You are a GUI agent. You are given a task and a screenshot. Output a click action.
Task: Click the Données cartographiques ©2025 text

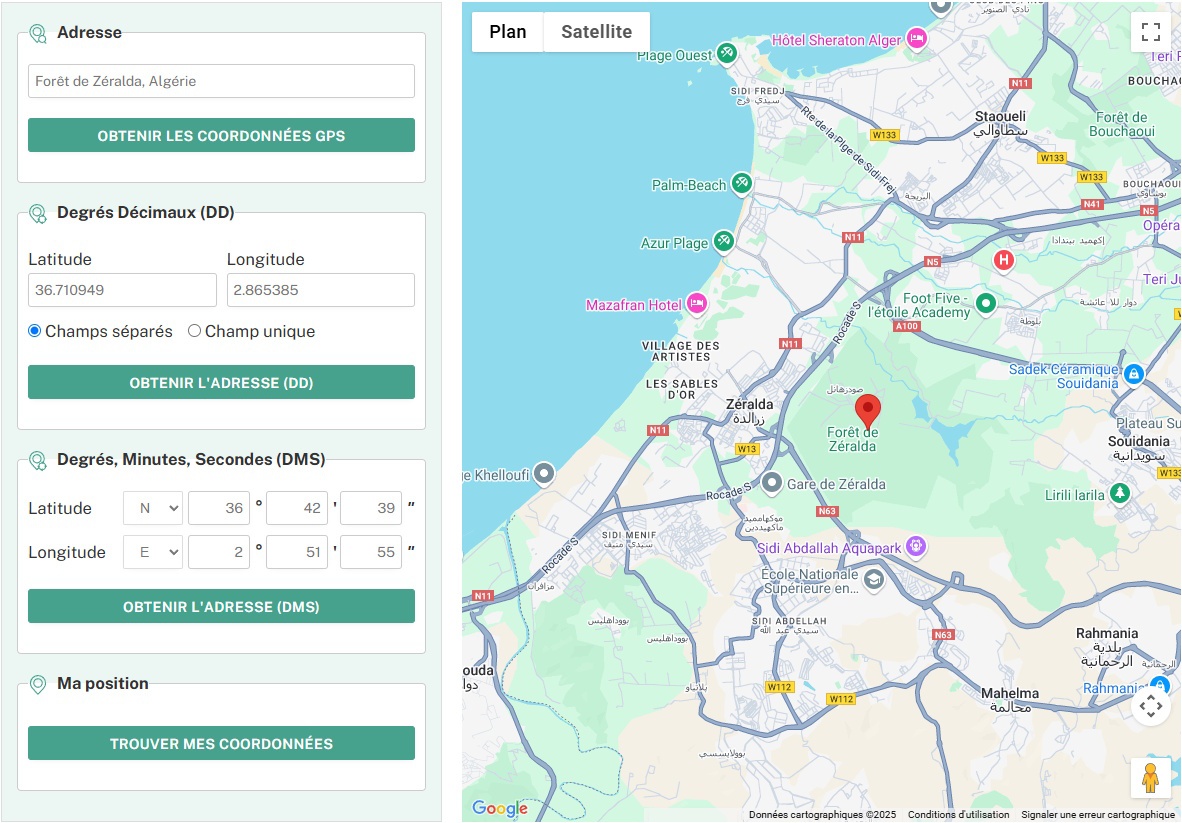tap(822, 815)
